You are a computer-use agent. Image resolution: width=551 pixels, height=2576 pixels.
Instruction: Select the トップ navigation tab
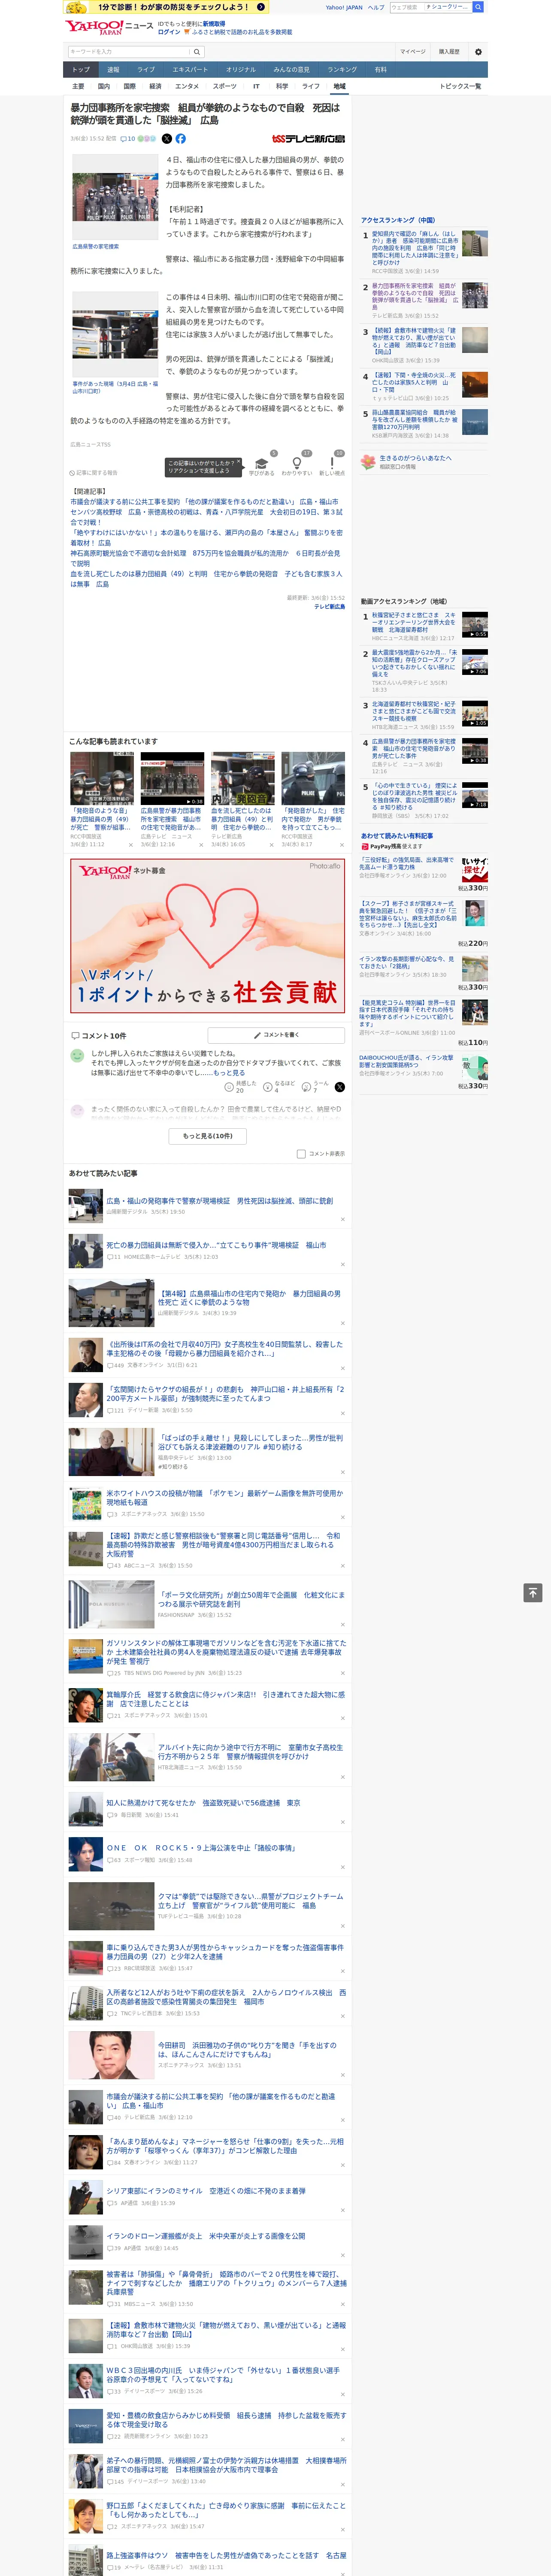(x=81, y=70)
